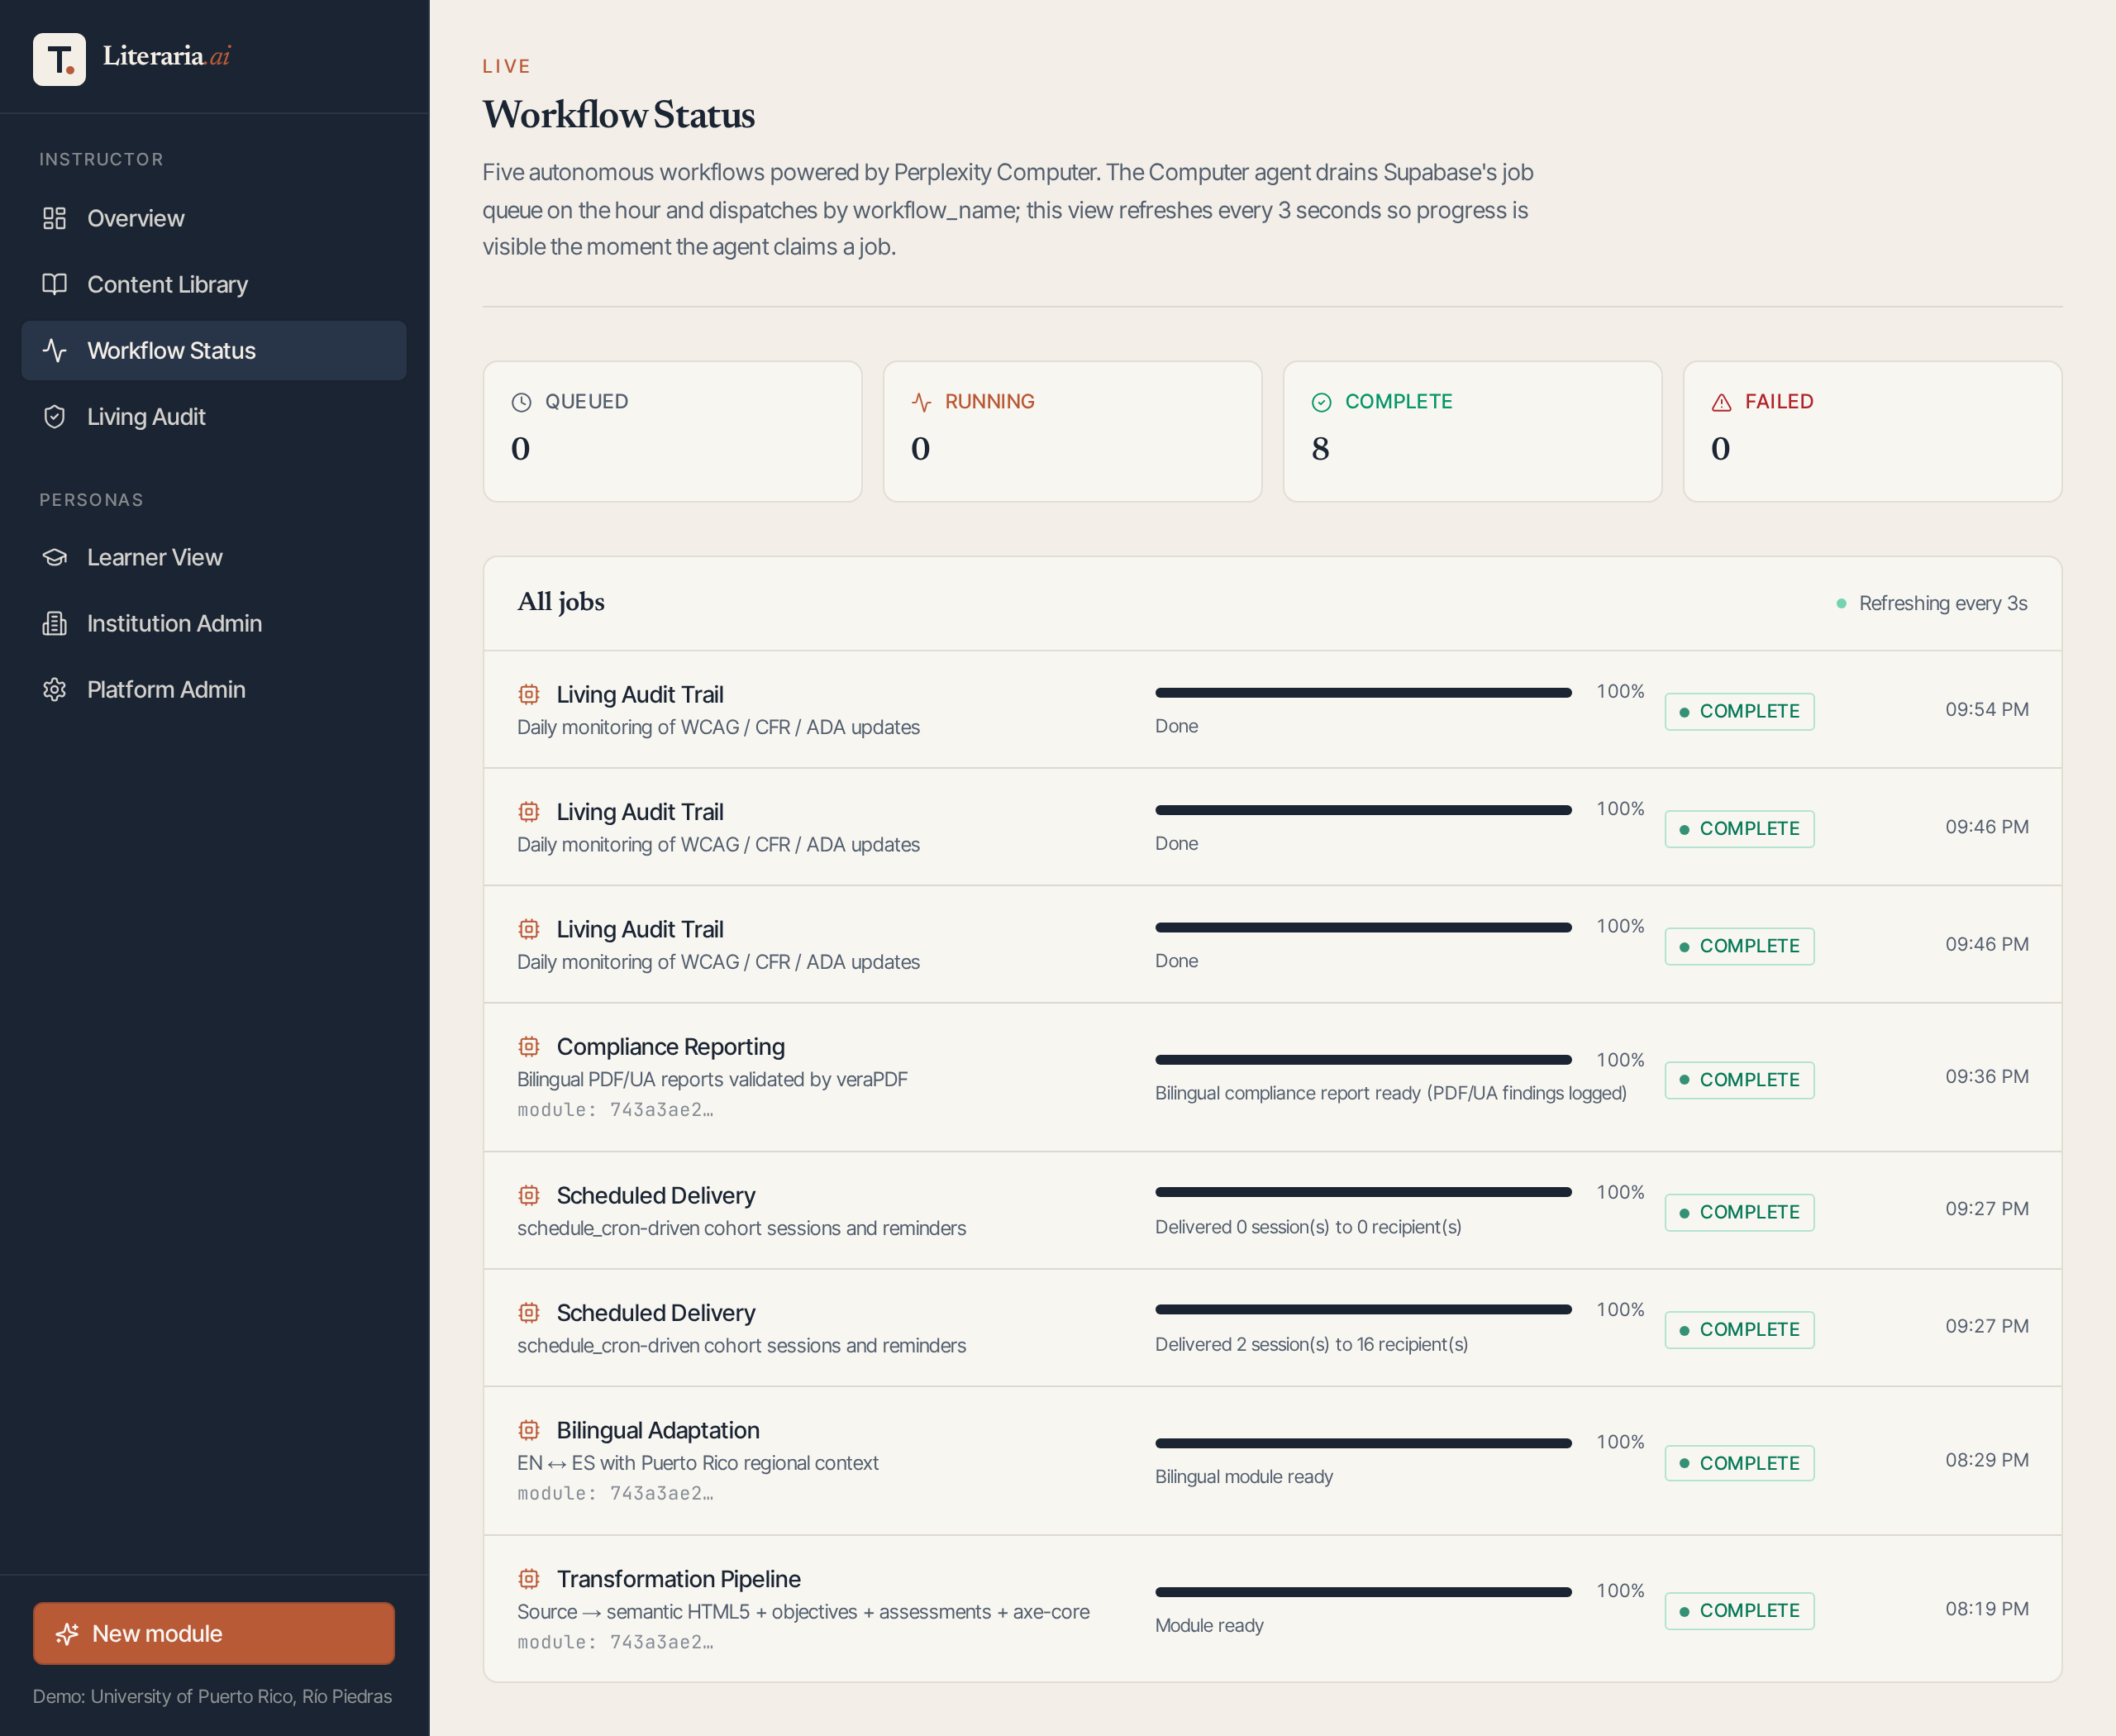This screenshot has height=1736, width=2116.
Task: Click progress bar of Bilingual Adaptation job
Action: [1363, 1442]
